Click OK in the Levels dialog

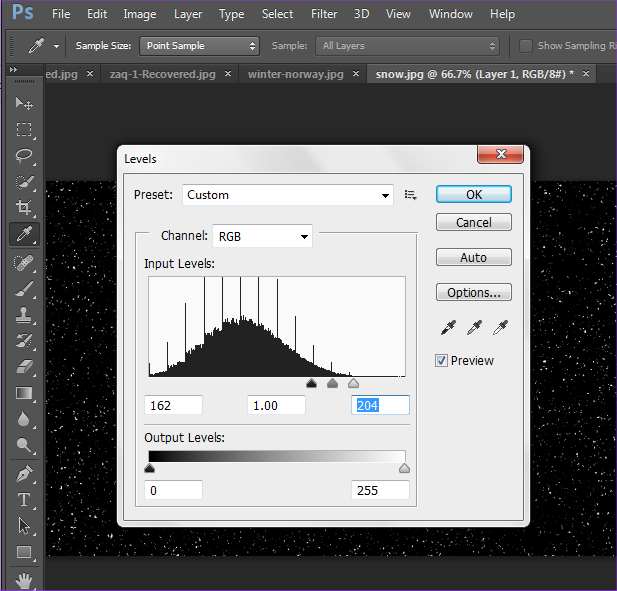coord(473,195)
